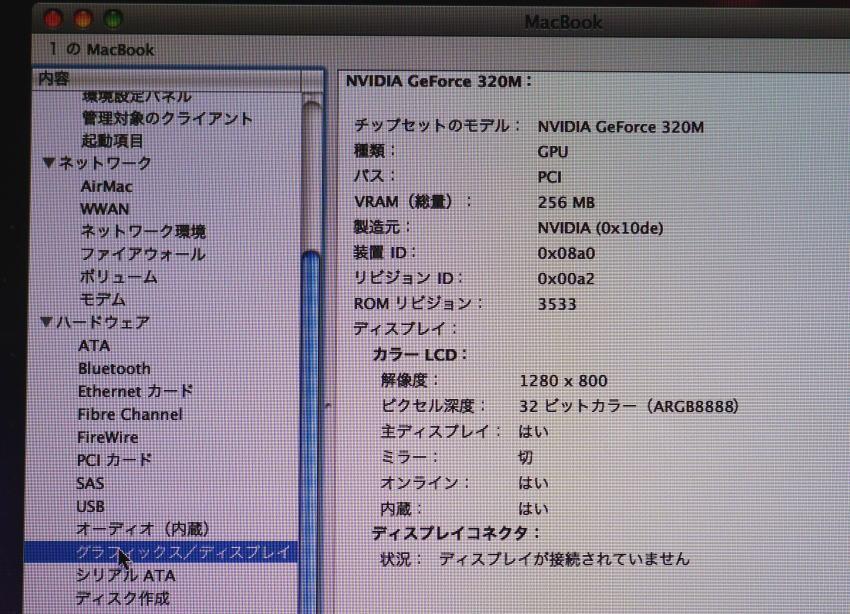
Task: Select WWAN in the sidebar
Action: (105, 209)
